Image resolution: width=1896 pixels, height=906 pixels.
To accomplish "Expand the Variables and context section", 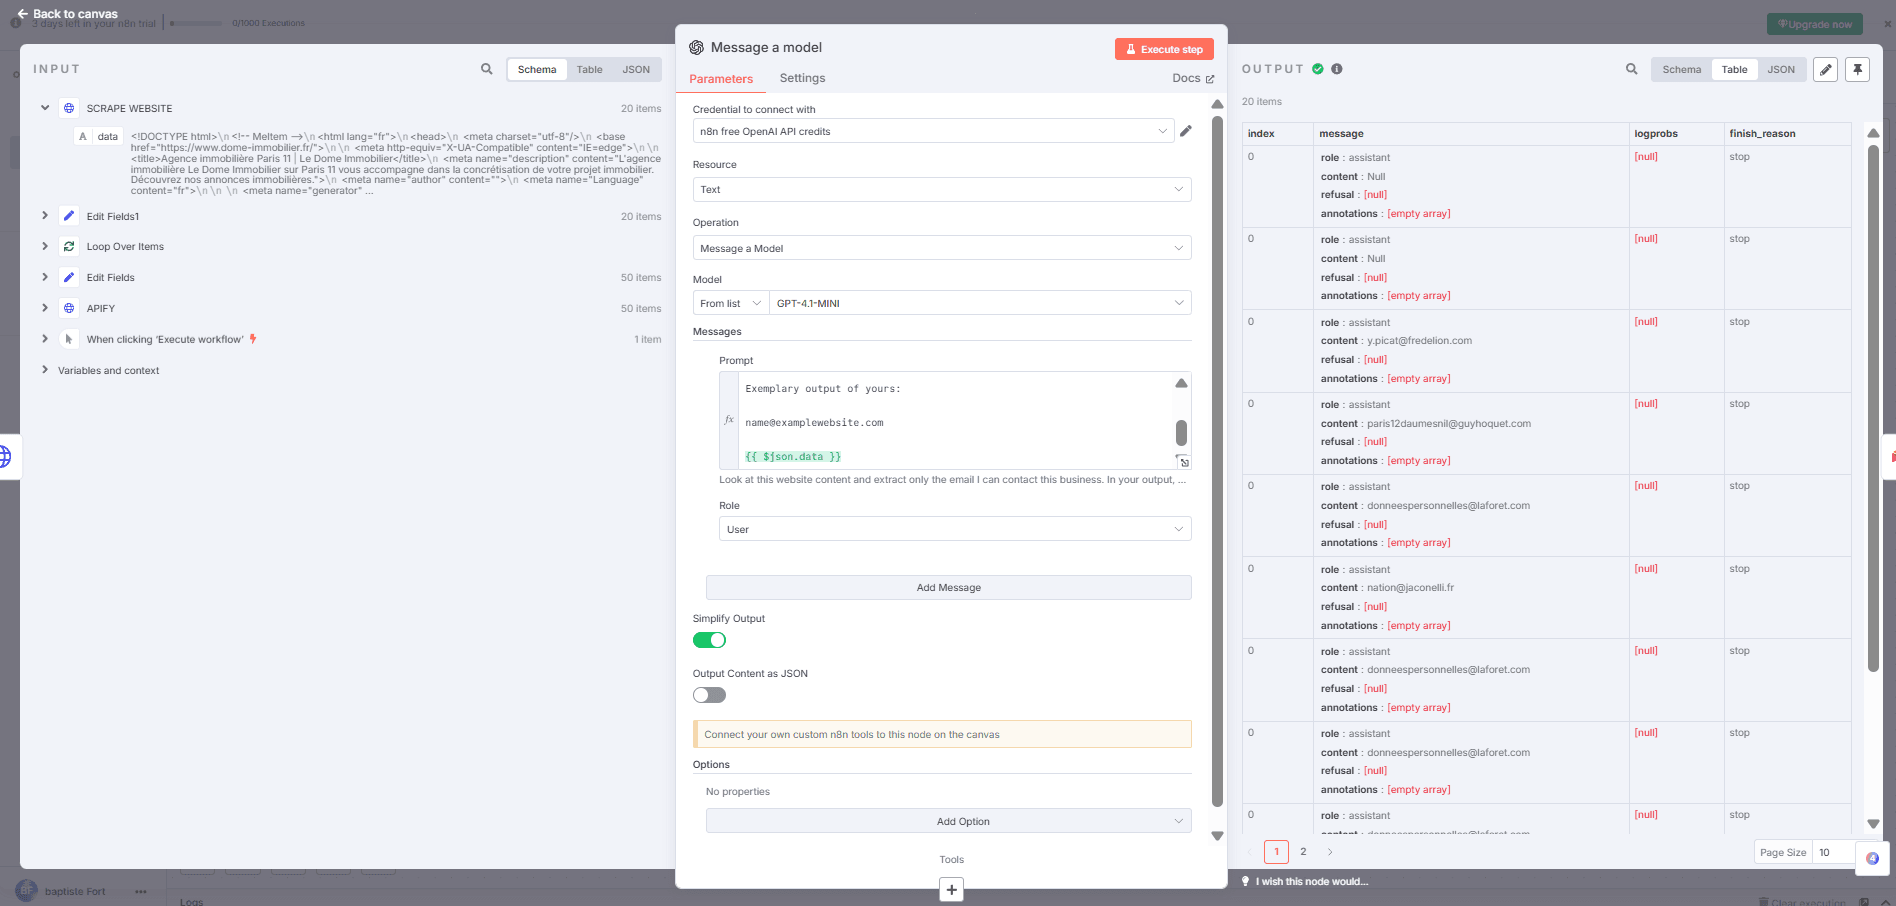I will (x=45, y=370).
